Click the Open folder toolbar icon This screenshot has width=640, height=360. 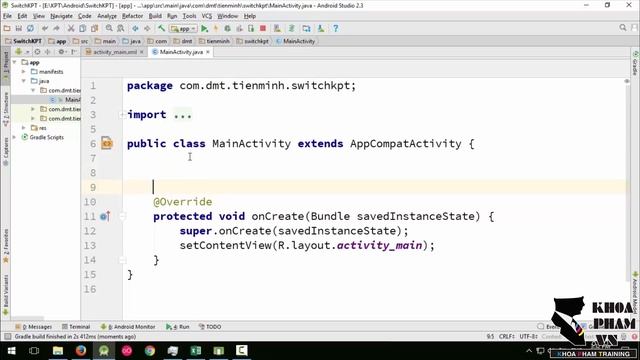tap(7, 29)
